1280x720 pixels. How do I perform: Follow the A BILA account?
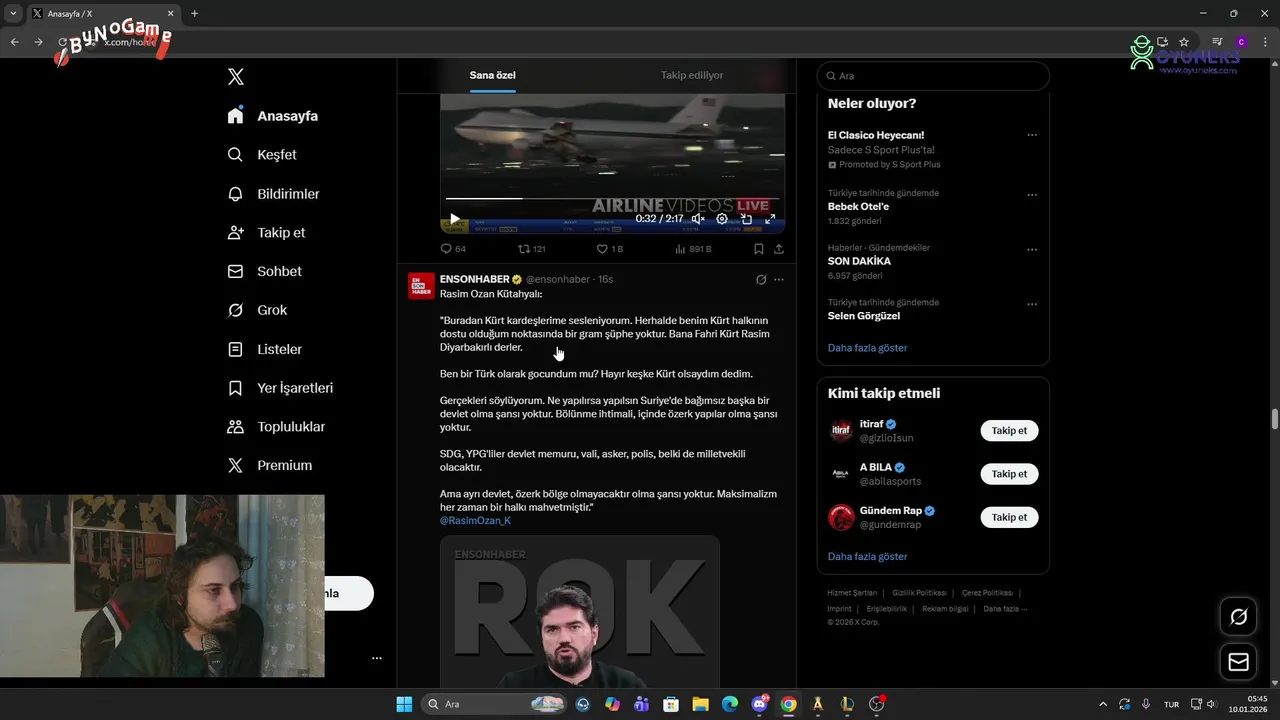(1009, 474)
